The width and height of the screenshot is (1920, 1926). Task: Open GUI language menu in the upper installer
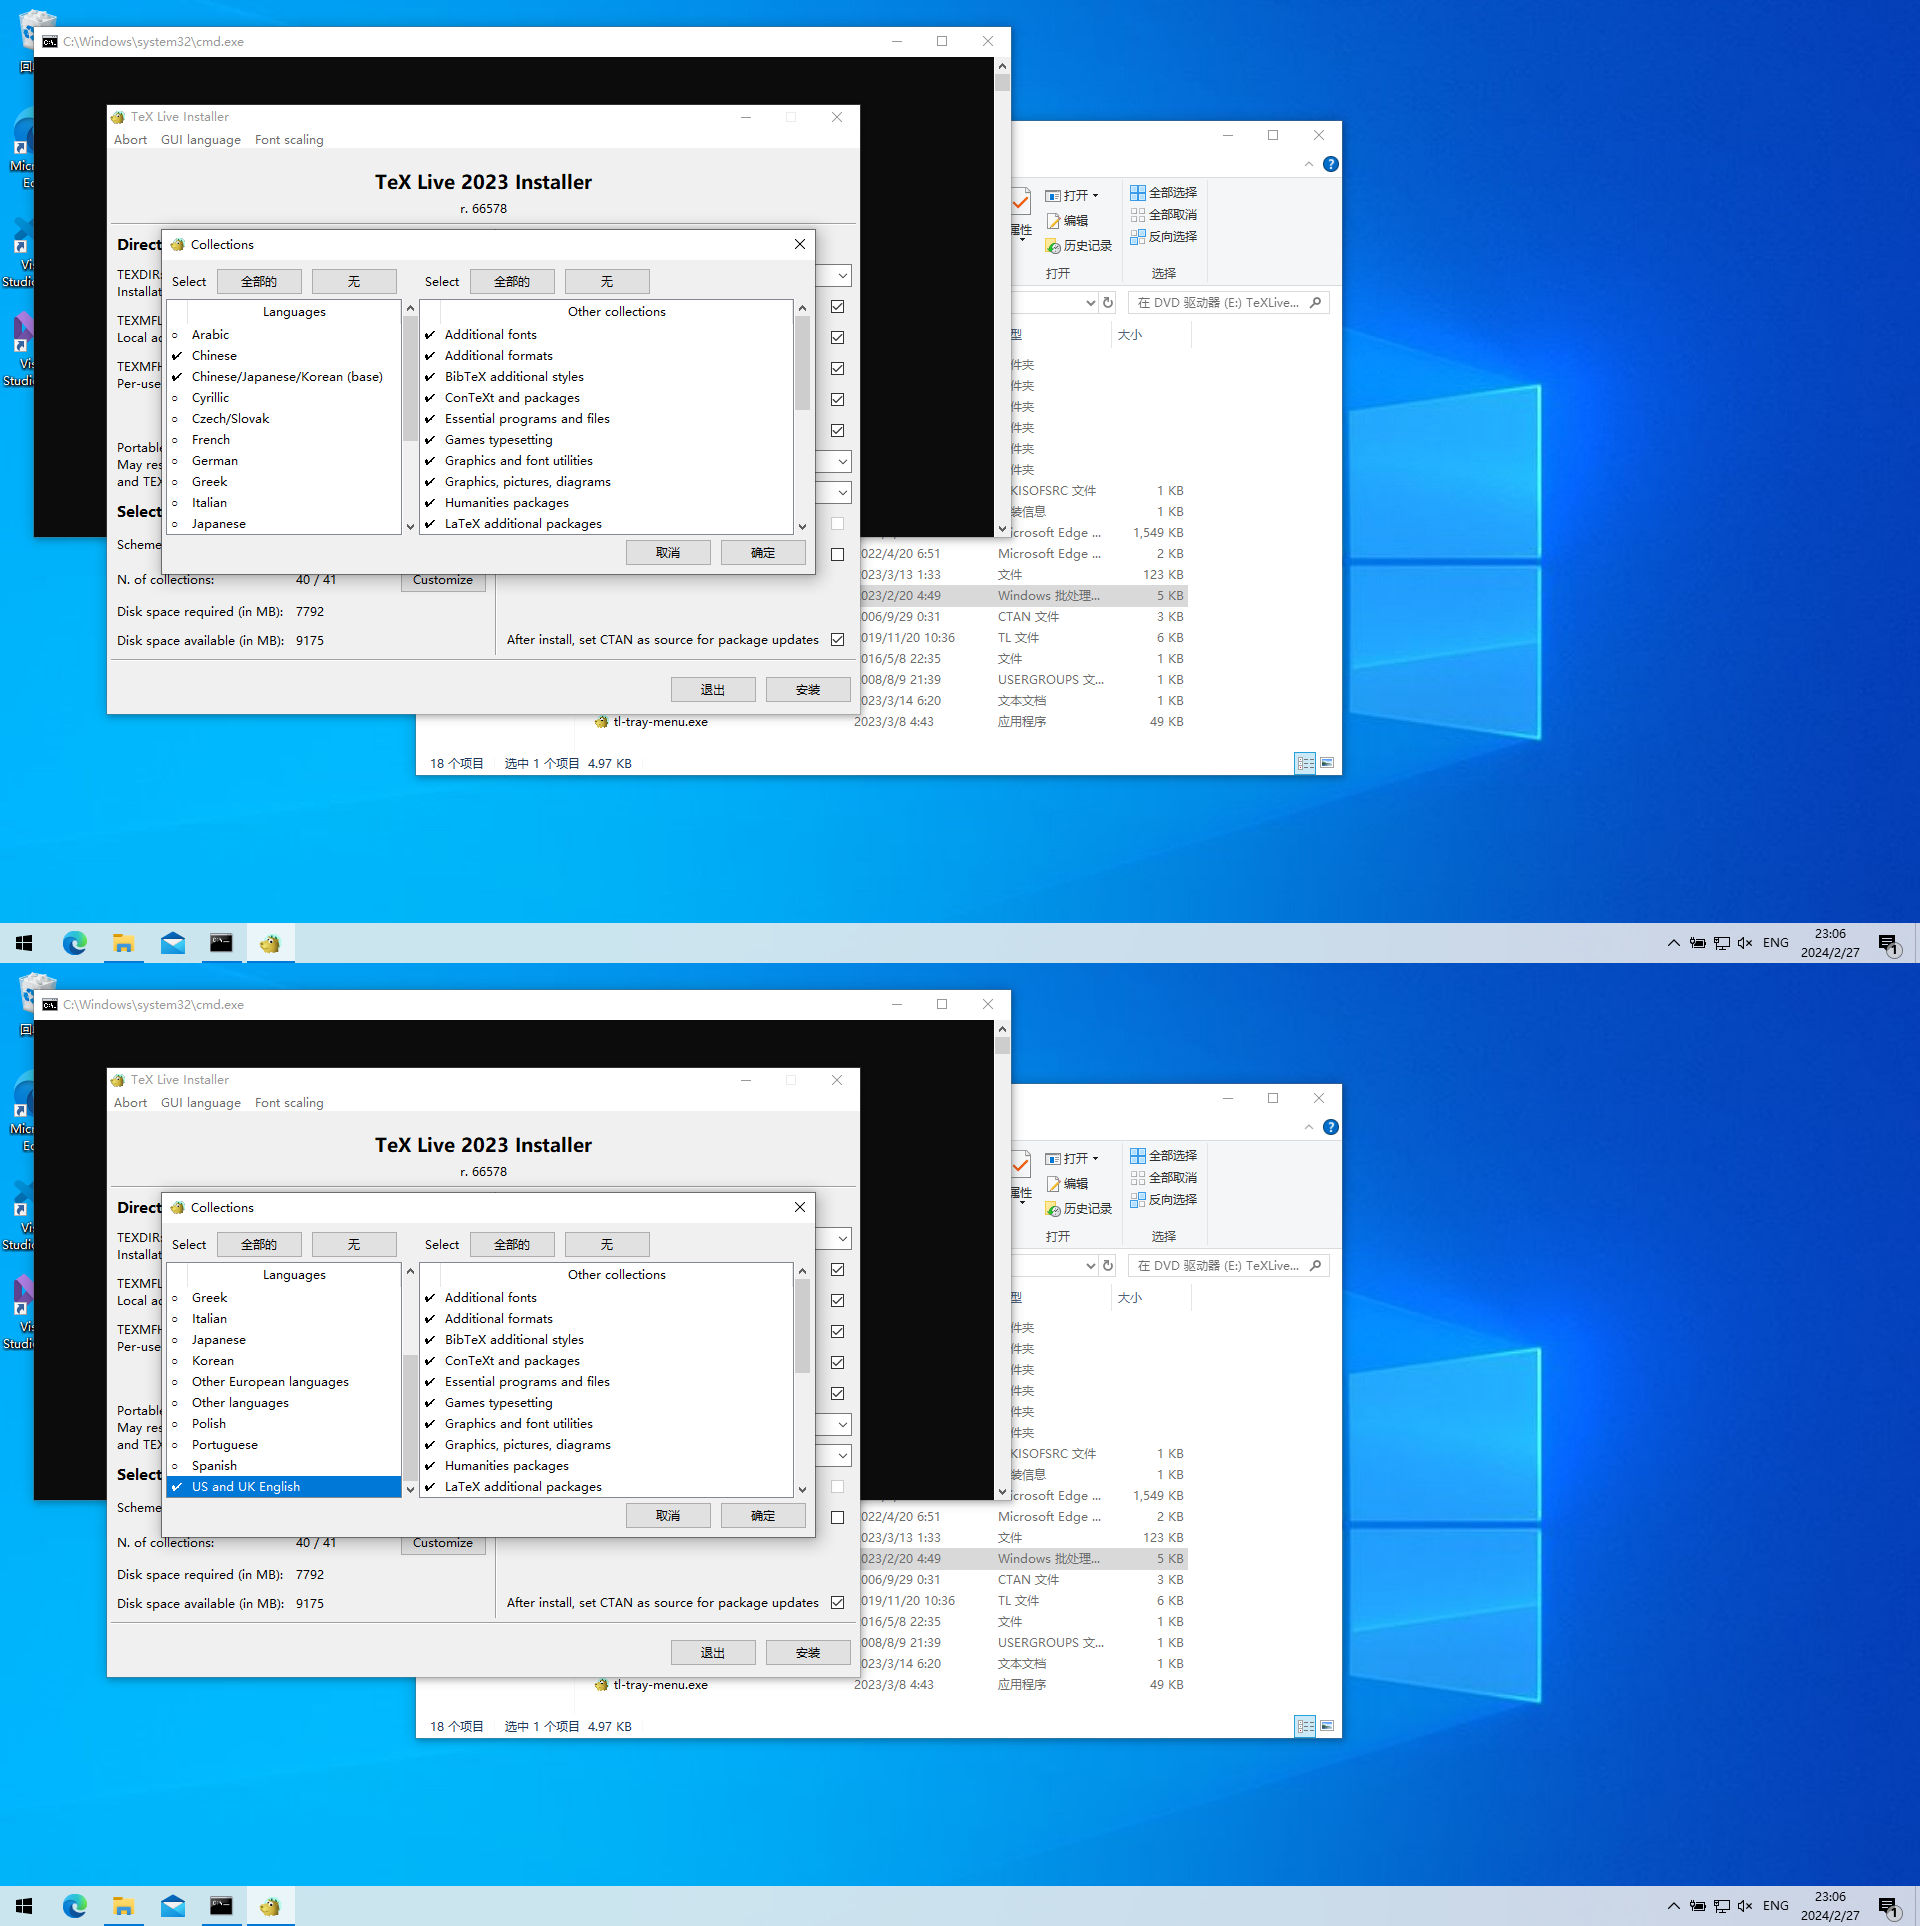(201, 140)
